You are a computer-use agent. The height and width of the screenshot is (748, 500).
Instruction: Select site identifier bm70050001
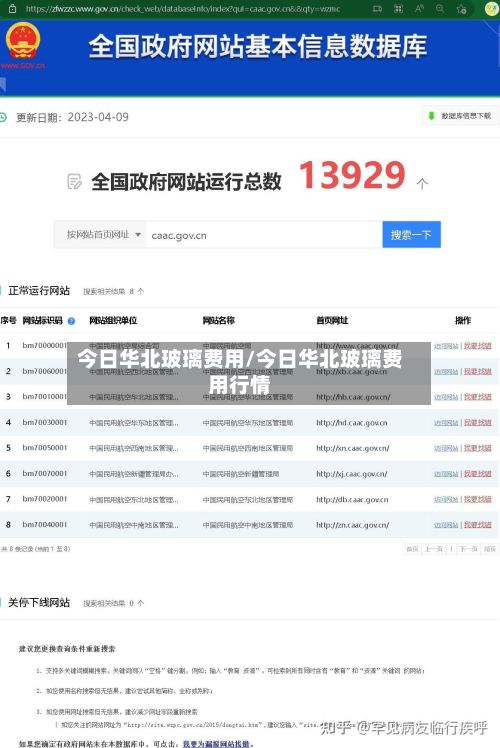tap(45, 448)
